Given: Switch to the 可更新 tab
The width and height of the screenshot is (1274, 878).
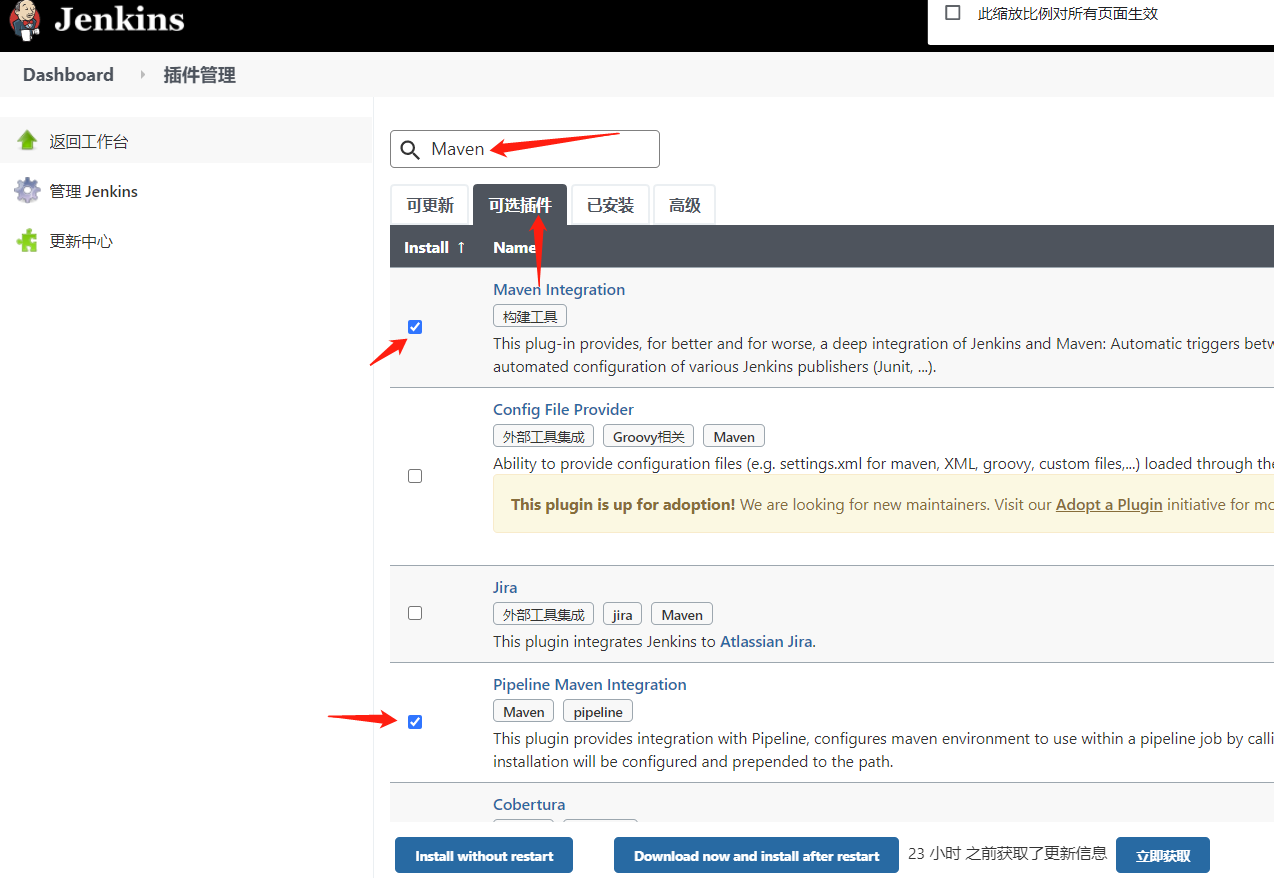Looking at the screenshot, I should (430, 205).
